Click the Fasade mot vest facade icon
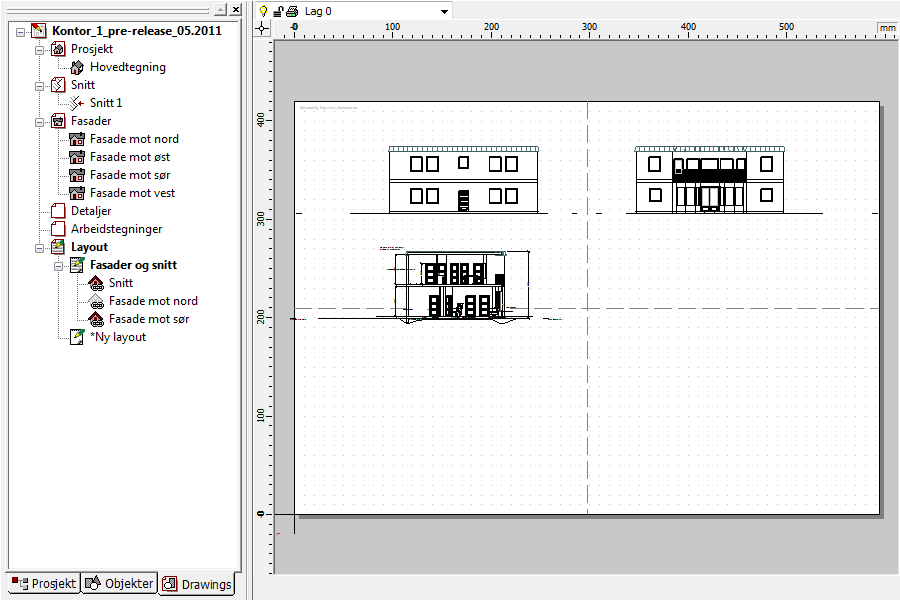The image size is (900, 600). [x=77, y=193]
